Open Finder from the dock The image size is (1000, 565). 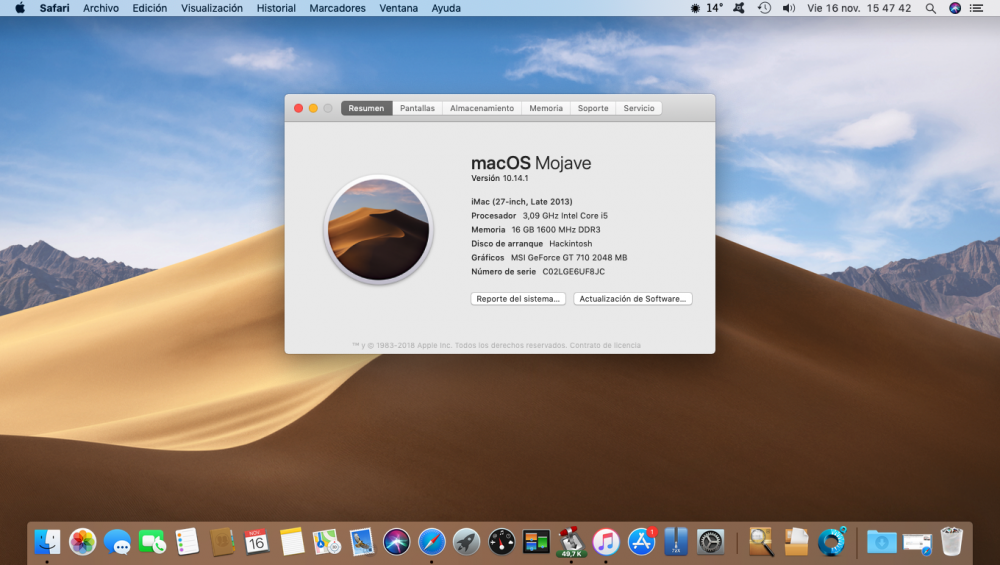coord(47,542)
